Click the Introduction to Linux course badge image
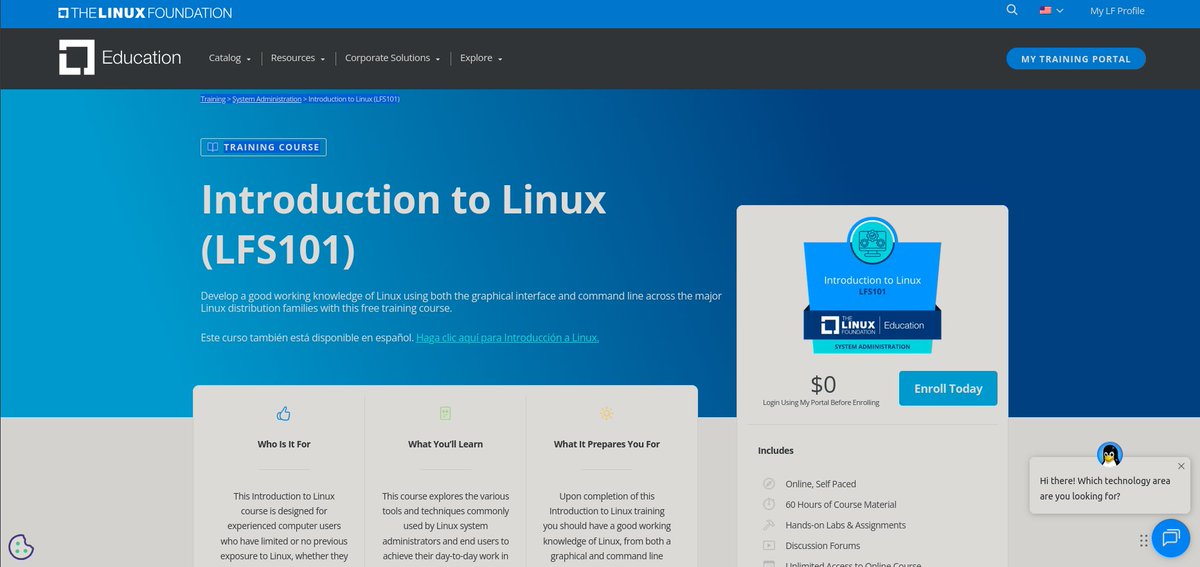1200x567 pixels. click(x=872, y=285)
